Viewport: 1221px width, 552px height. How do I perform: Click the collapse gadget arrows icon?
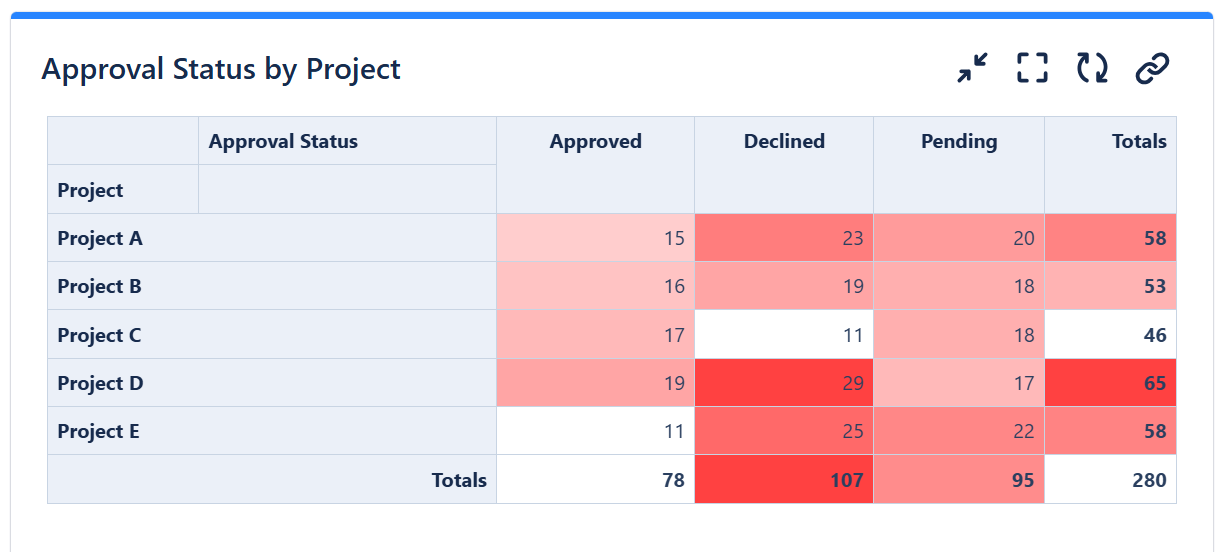(x=972, y=68)
